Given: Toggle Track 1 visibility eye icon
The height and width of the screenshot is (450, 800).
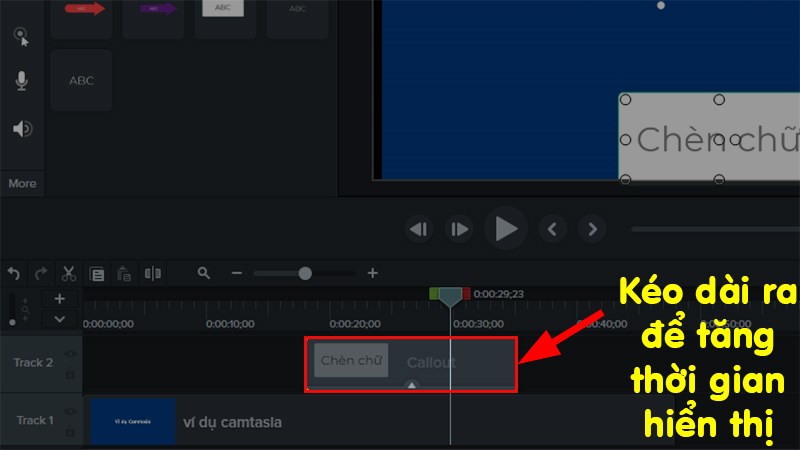Looking at the screenshot, I should [70, 412].
